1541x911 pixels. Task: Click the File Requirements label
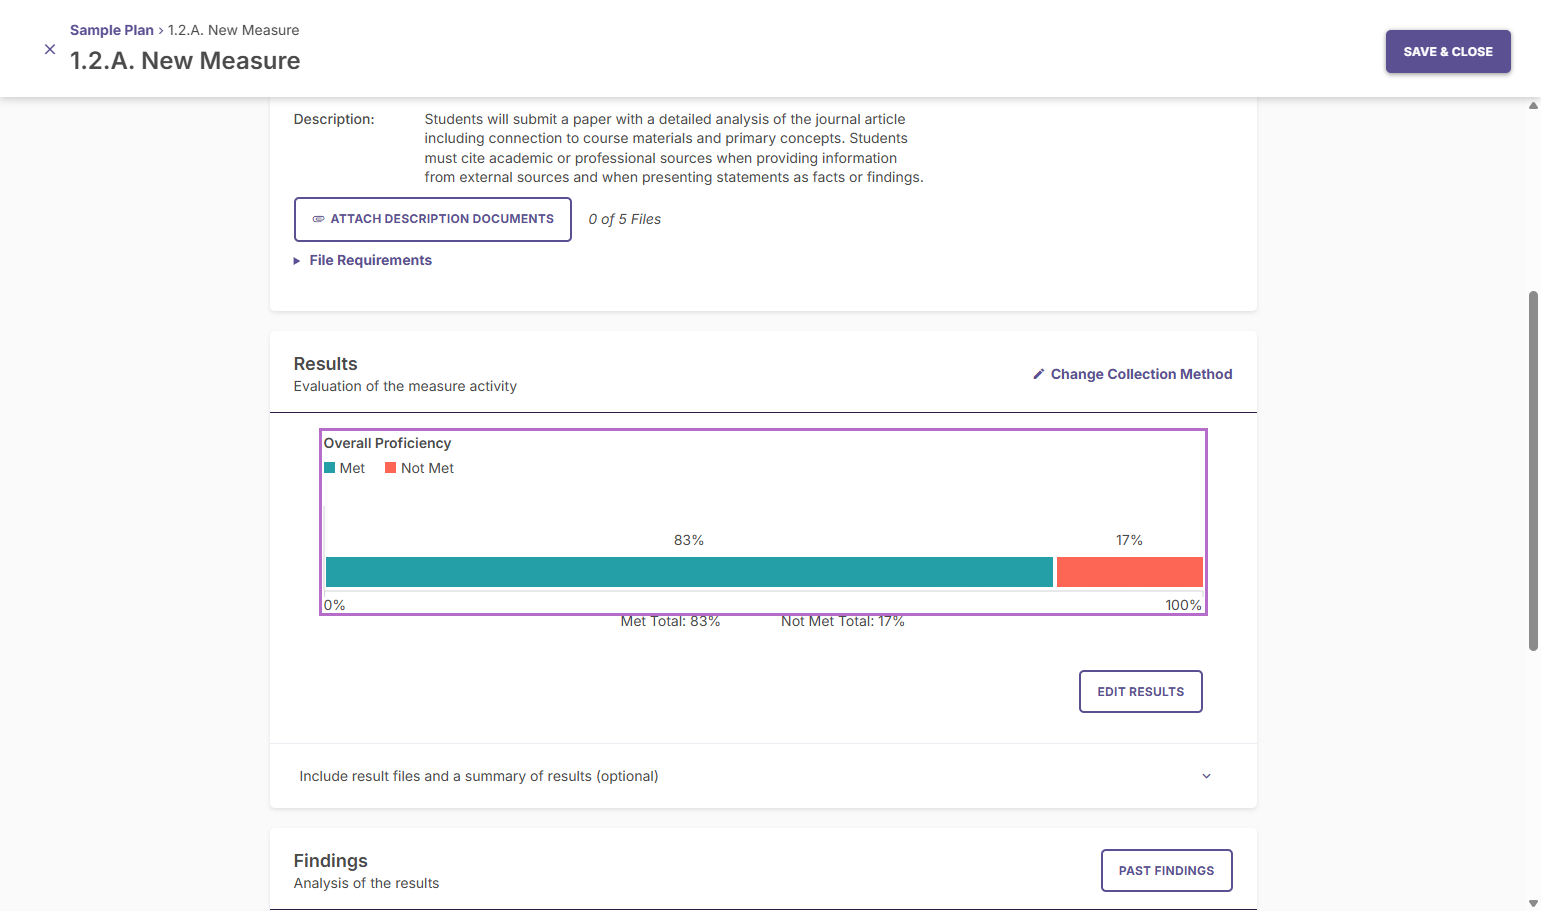click(x=371, y=260)
